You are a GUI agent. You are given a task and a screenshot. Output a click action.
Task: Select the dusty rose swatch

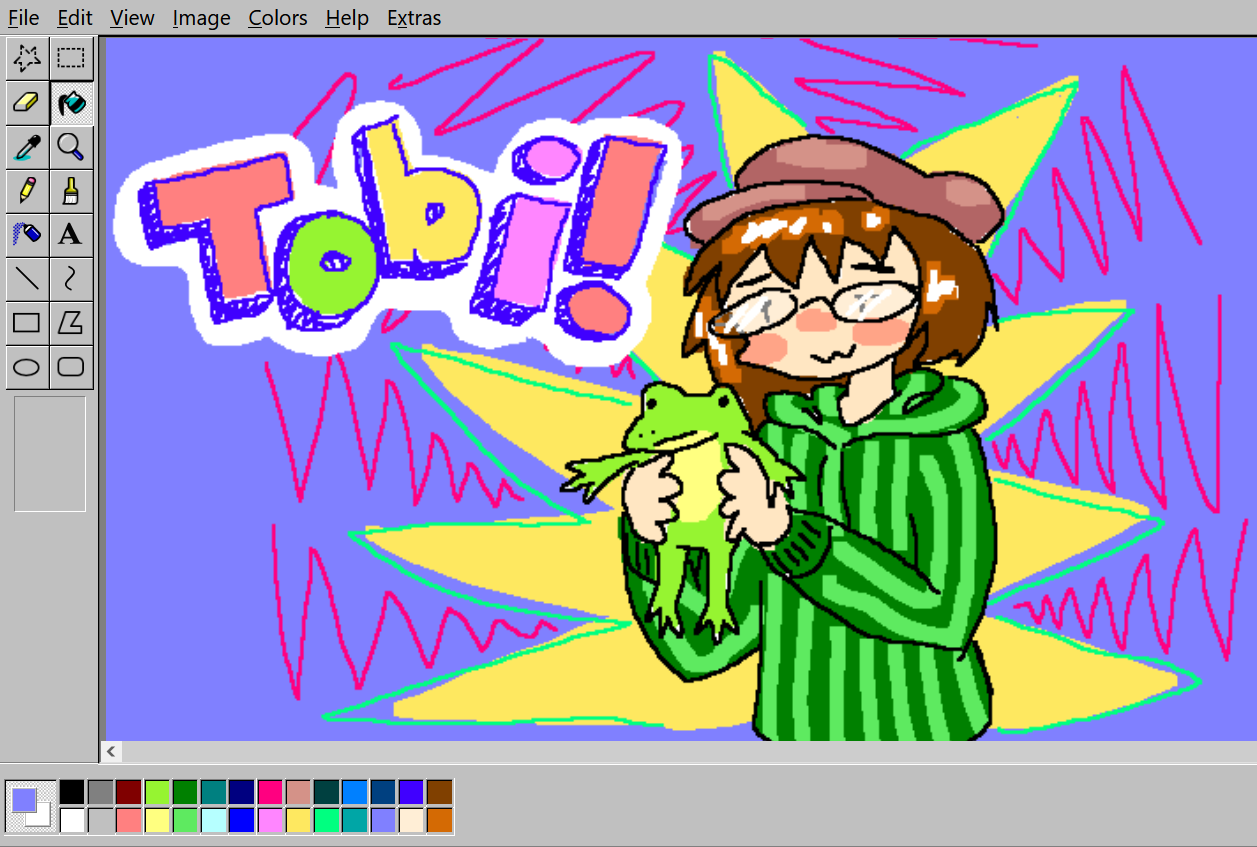[298, 792]
